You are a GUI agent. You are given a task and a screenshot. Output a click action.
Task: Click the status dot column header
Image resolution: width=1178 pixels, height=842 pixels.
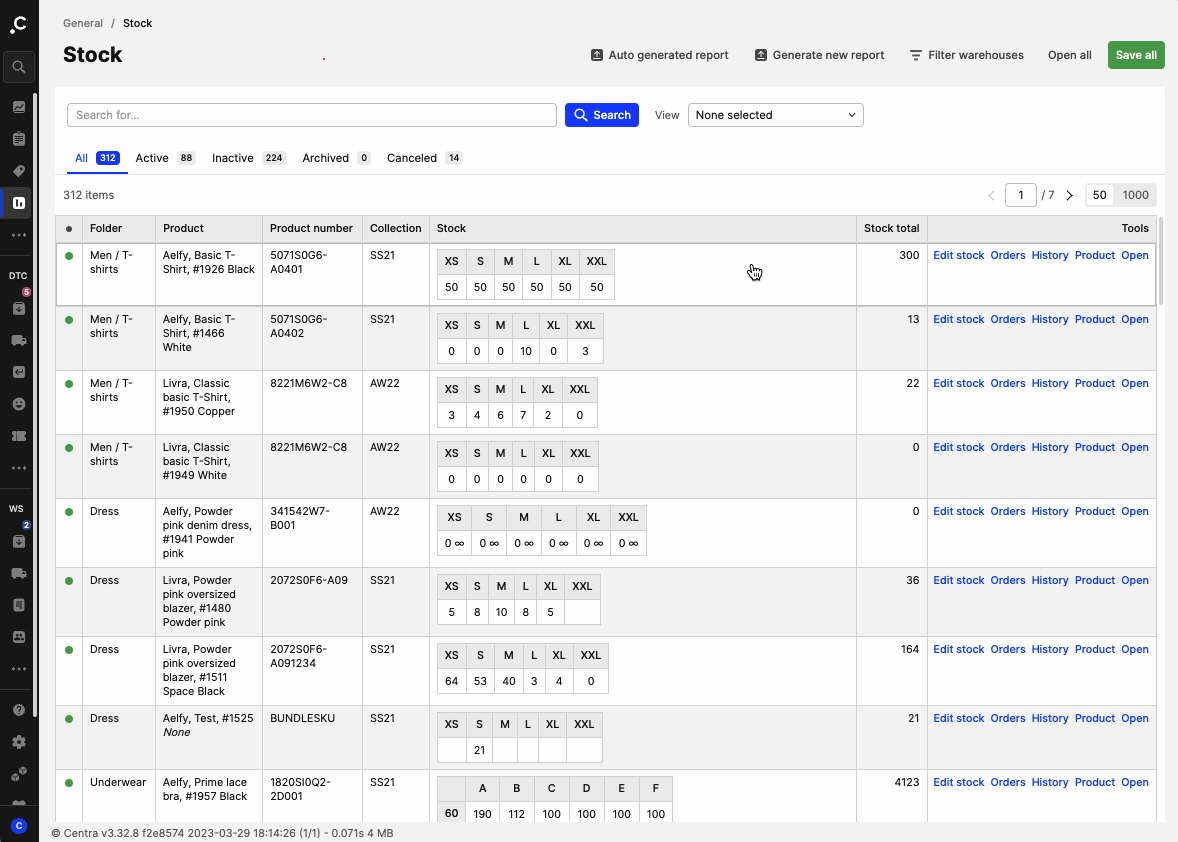point(68,229)
